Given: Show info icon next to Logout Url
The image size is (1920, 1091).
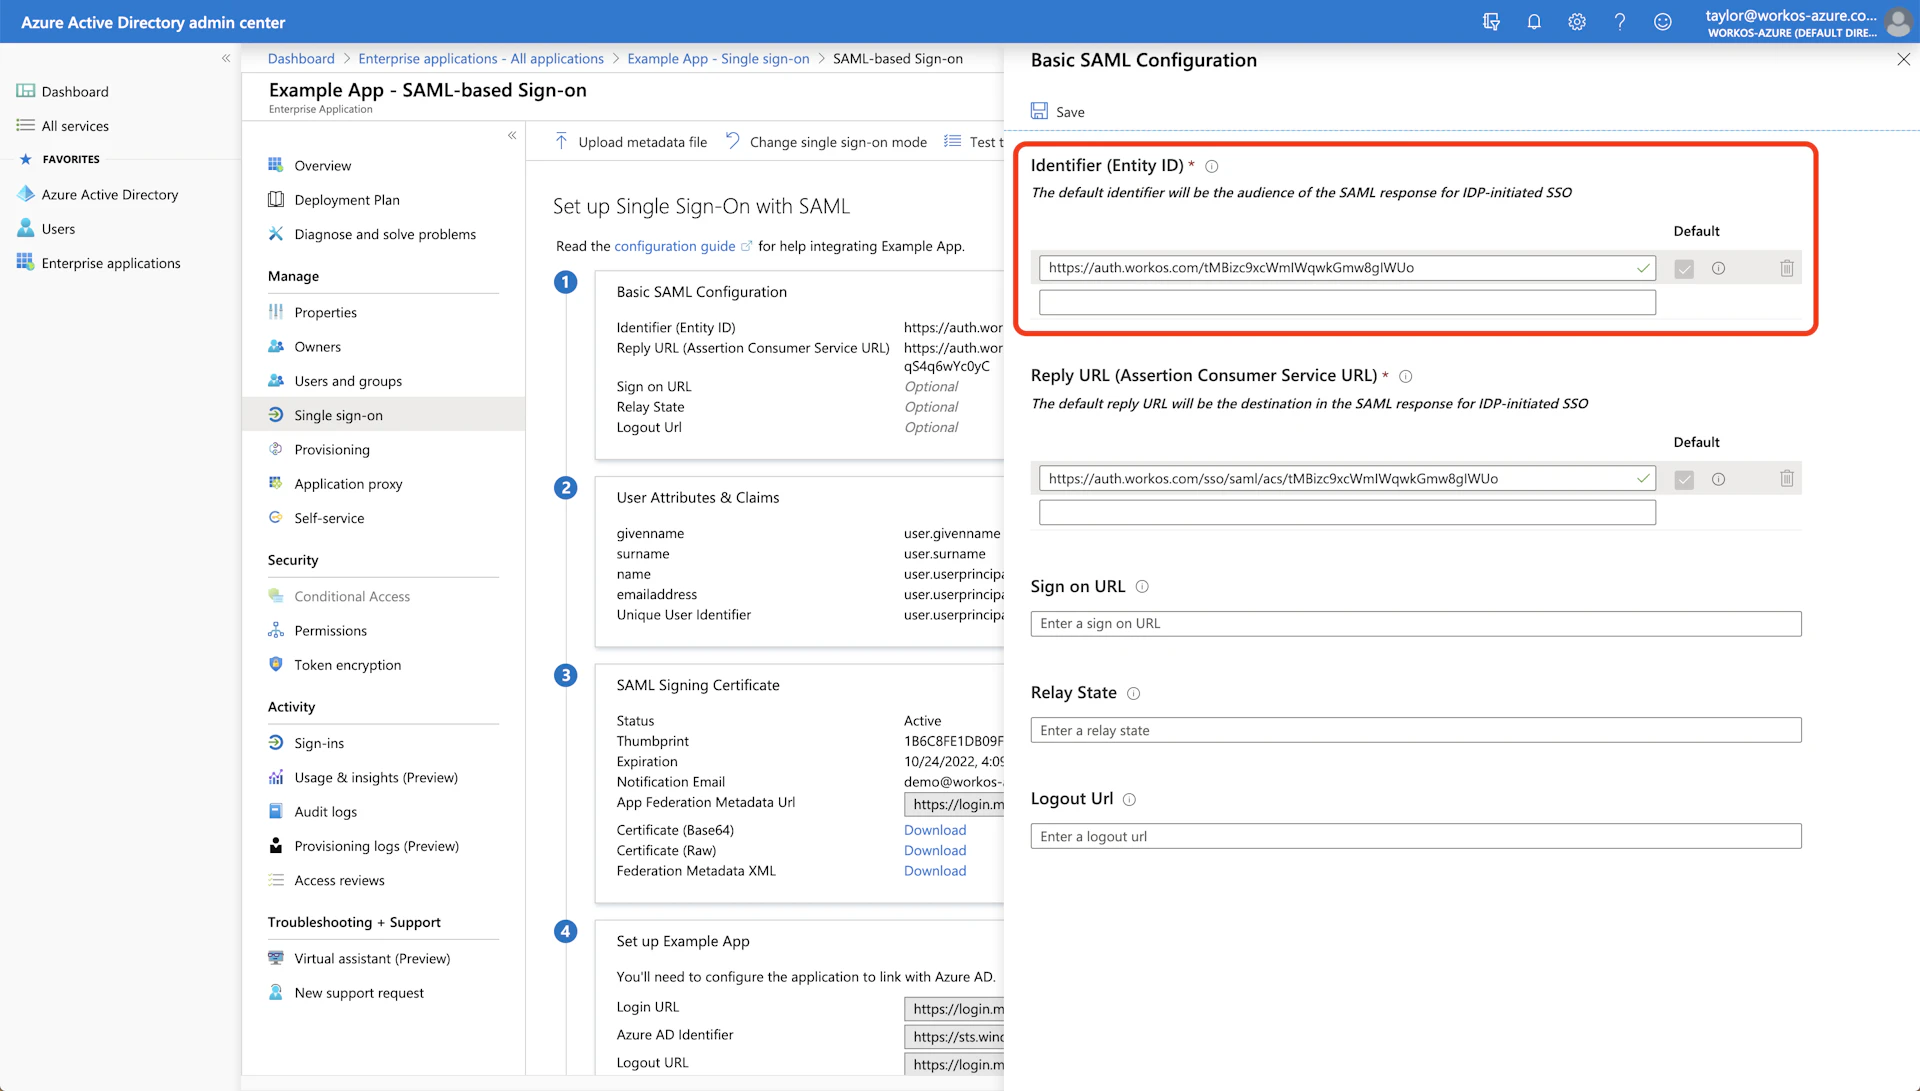Looking at the screenshot, I should click(x=1130, y=800).
